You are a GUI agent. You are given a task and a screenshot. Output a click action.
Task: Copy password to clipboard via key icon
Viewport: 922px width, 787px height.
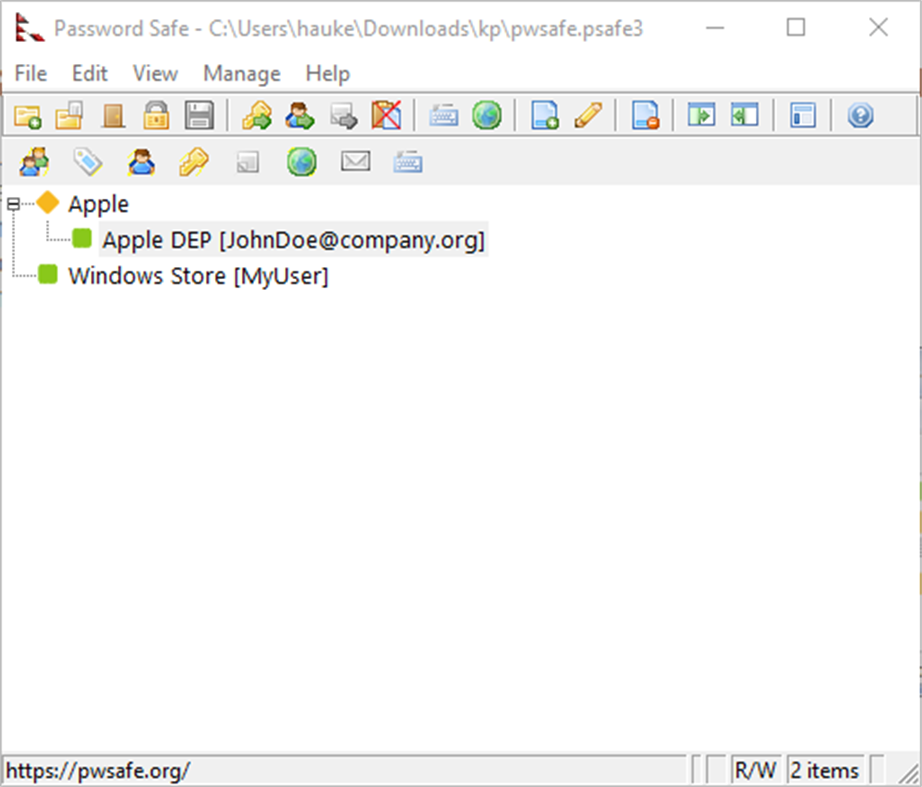click(257, 116)
